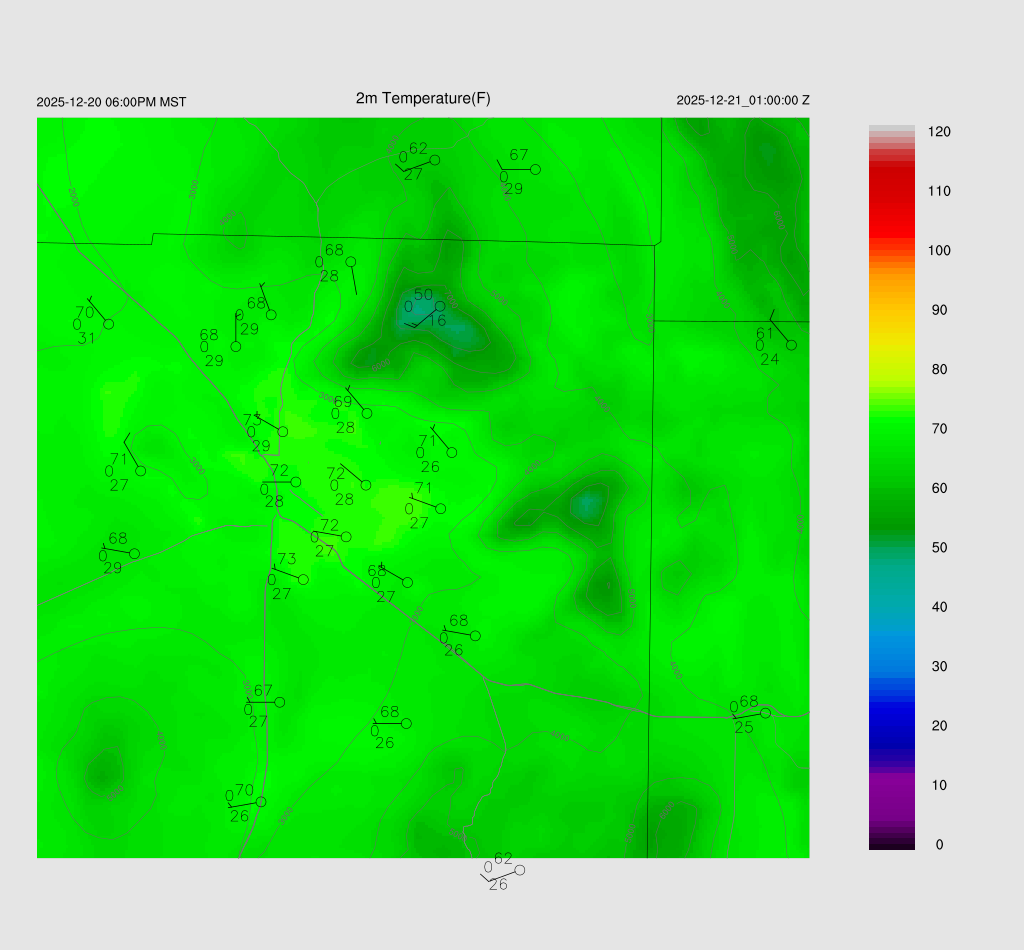Click the station plot with 67 over 29
1024x950 pixels.
[x=535, y=170]
